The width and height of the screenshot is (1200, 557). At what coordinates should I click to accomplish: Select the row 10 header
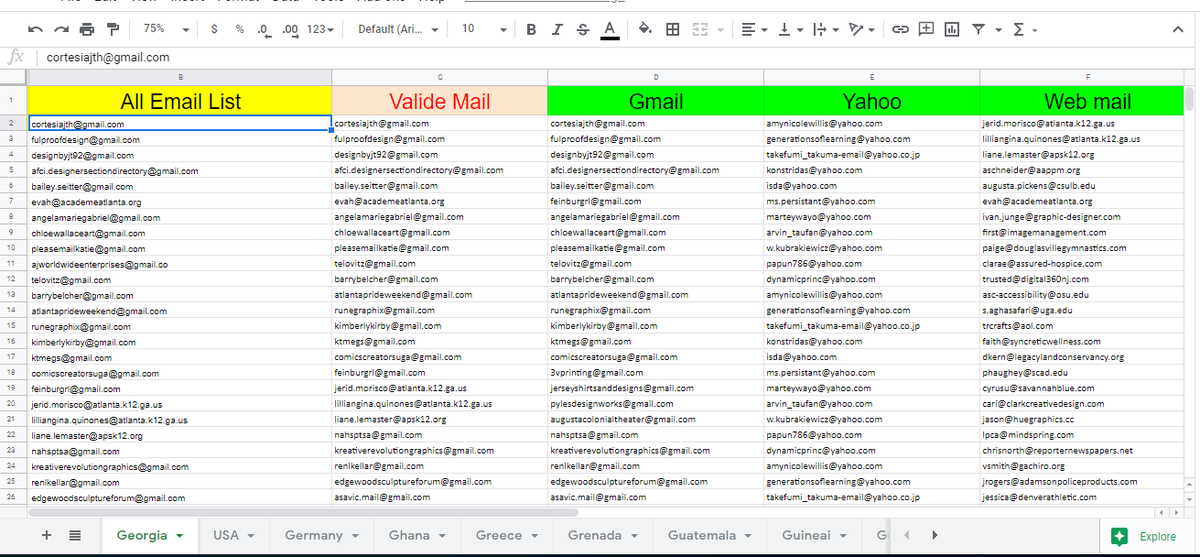[x=10, y=248]
